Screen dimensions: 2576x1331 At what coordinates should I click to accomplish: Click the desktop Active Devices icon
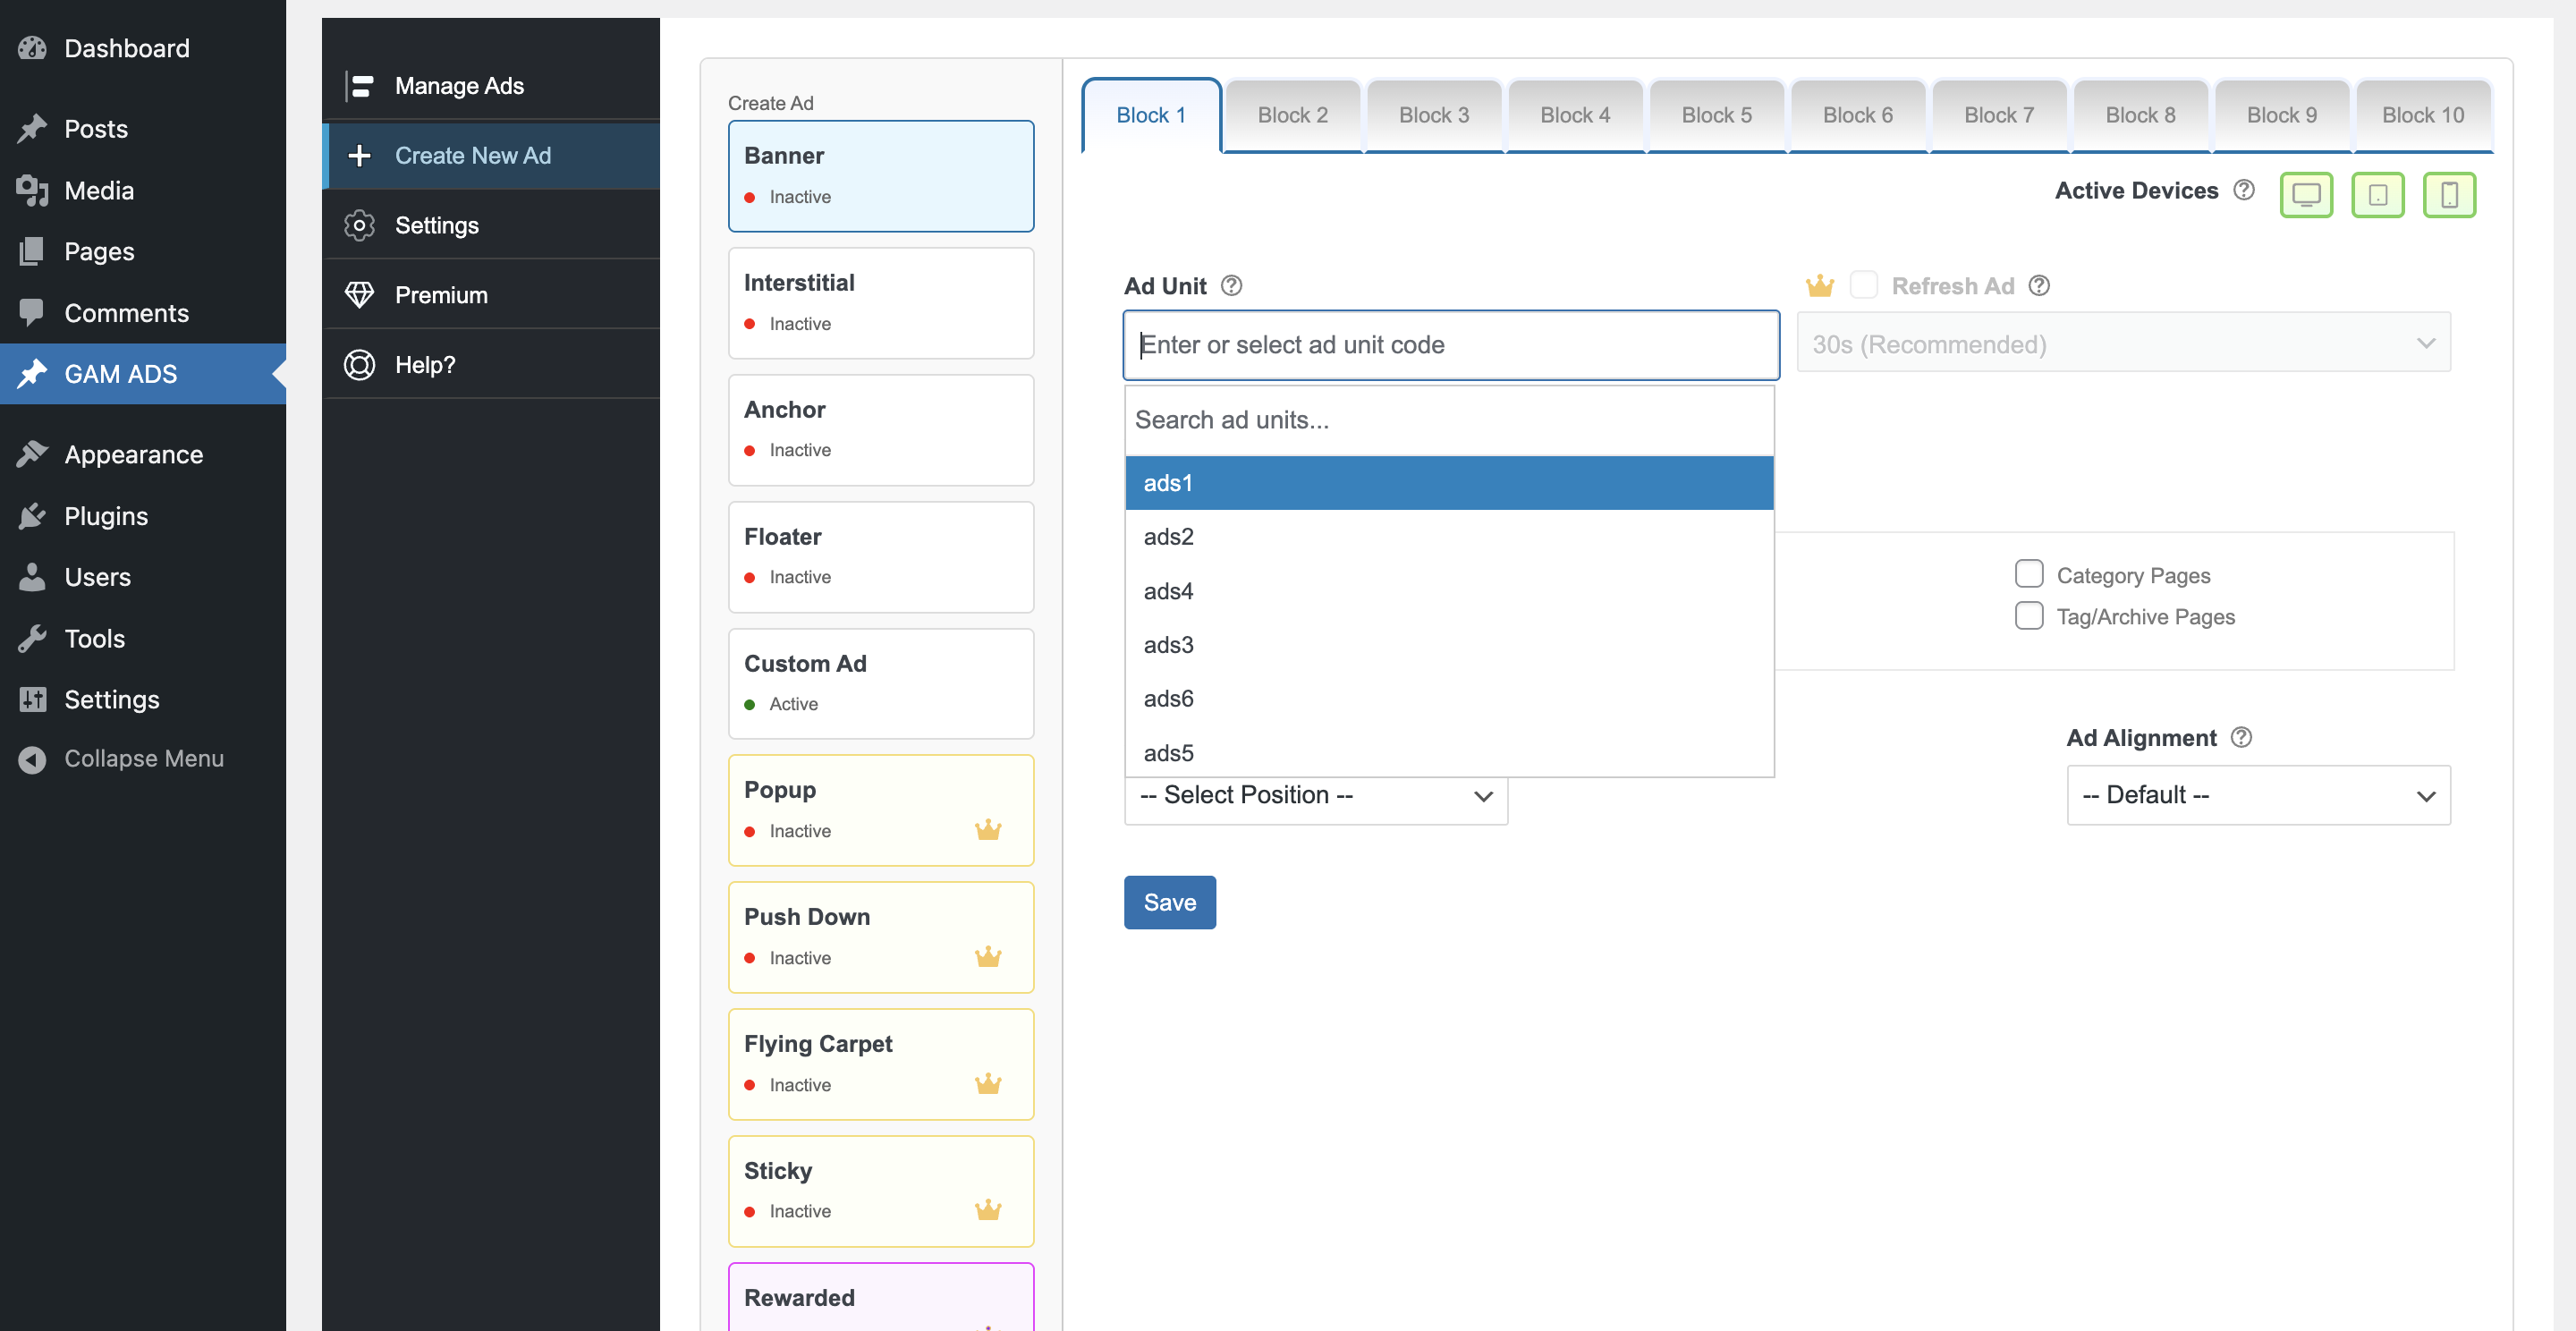[x=2307, y=194]
